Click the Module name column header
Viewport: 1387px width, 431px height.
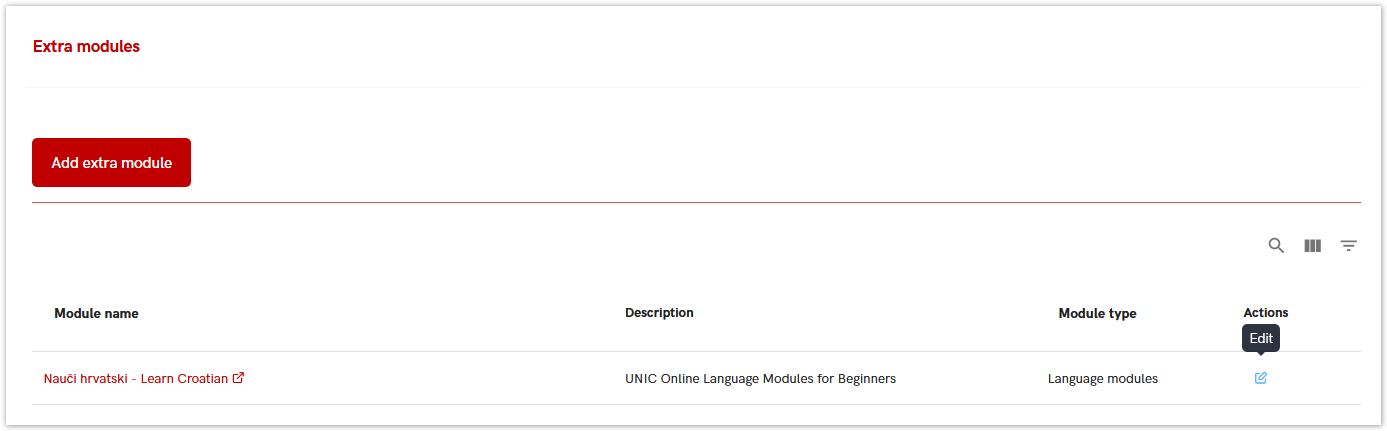pos(96,314)
